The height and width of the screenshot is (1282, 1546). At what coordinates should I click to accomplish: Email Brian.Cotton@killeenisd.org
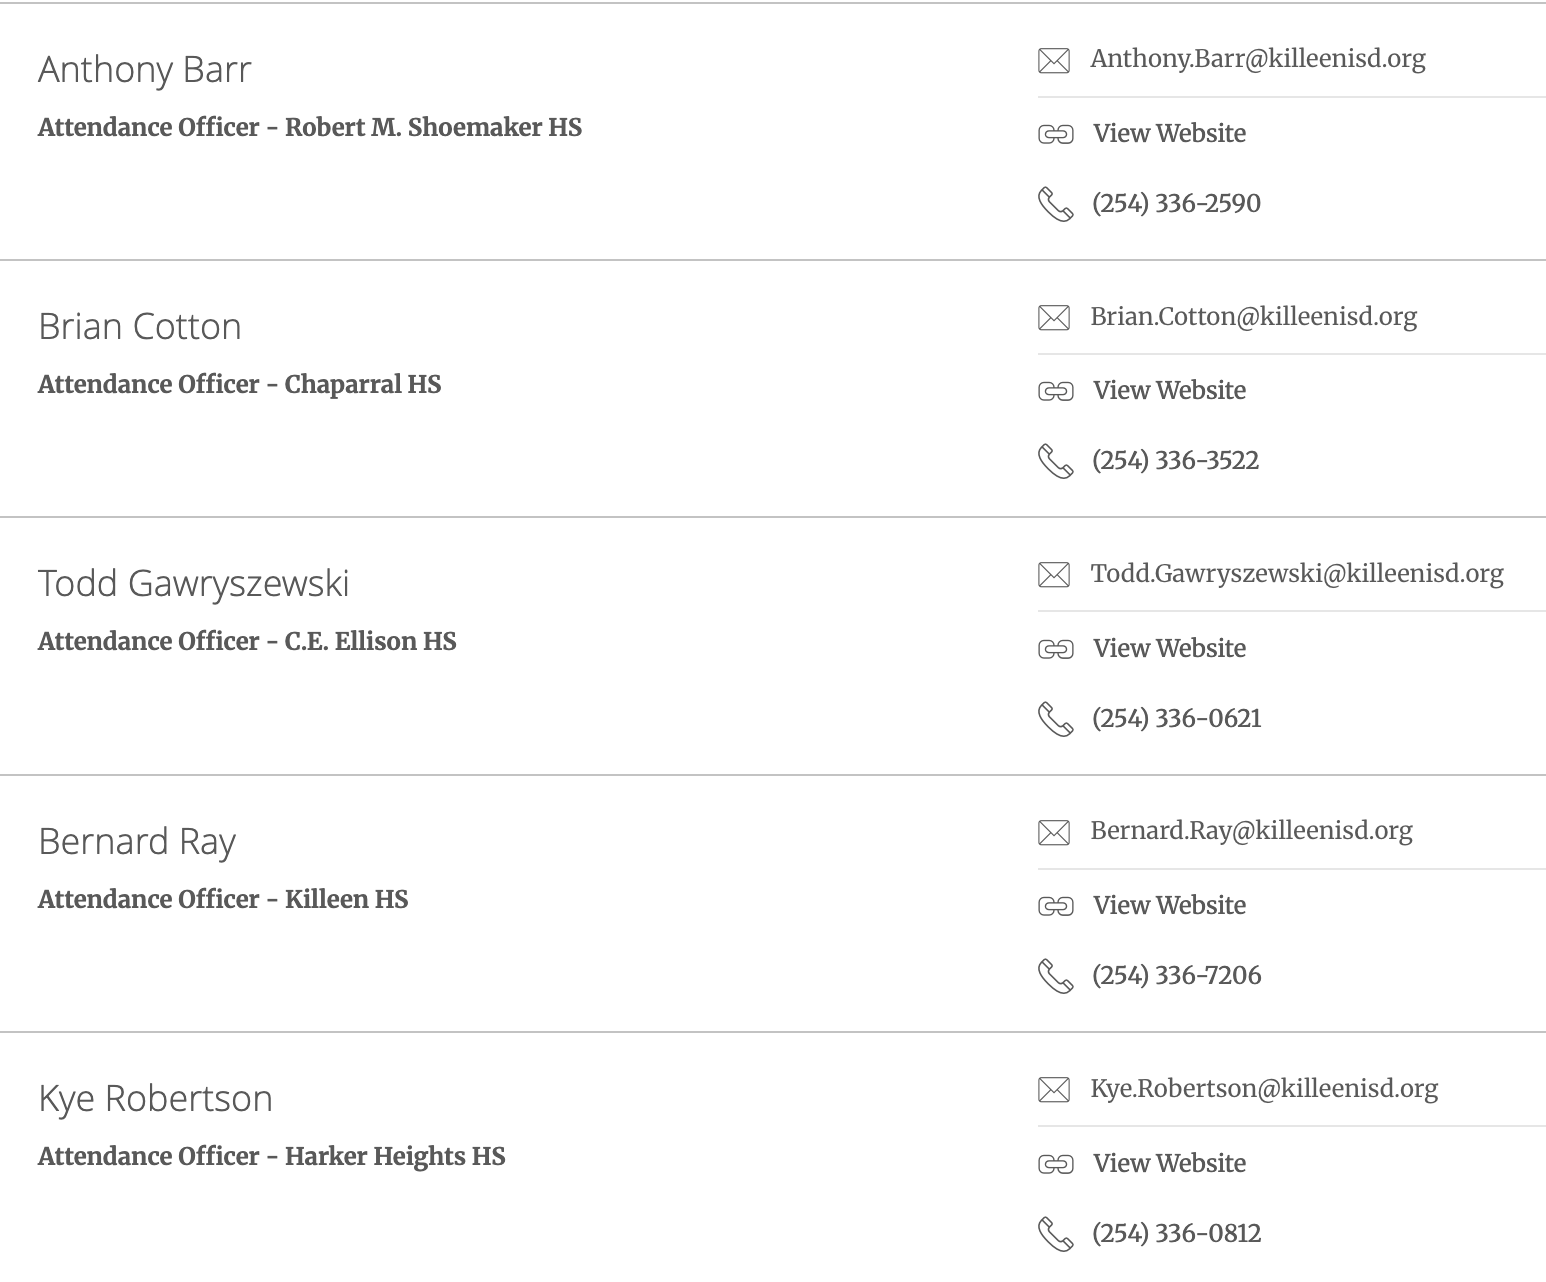(1253, 317)
